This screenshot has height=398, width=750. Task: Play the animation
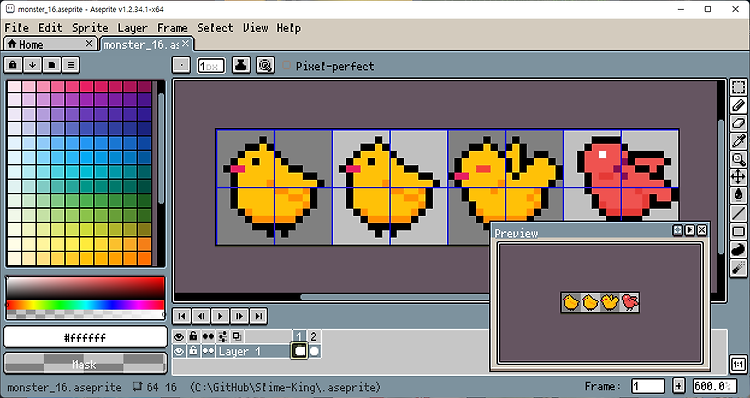point(220,316)
